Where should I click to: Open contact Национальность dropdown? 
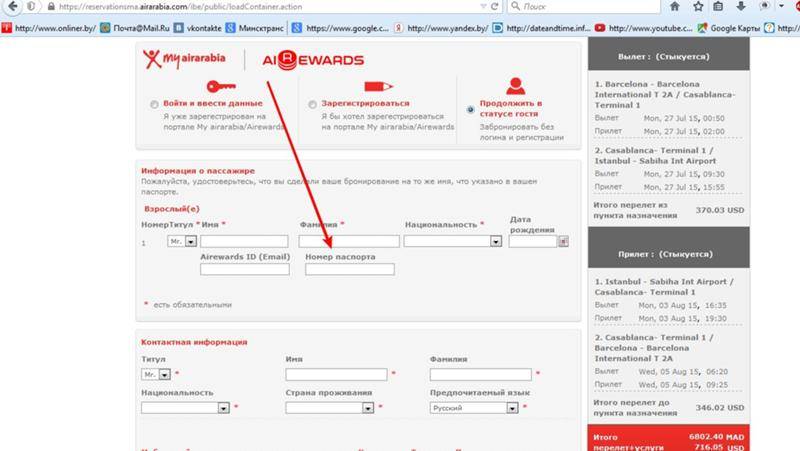coord(185,408)
